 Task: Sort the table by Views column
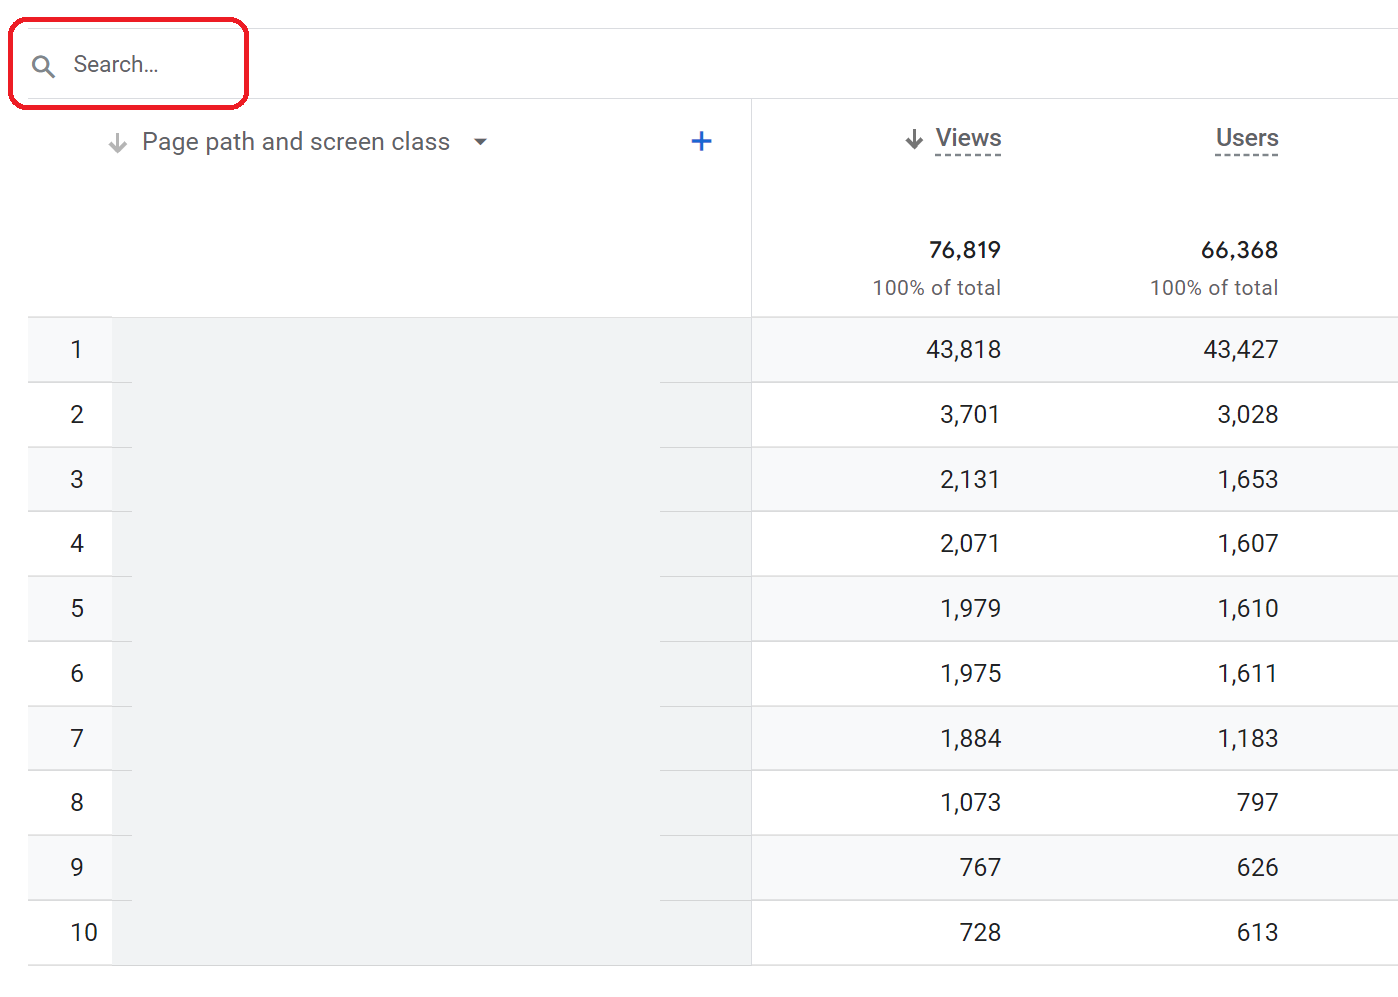pos(968,138)
